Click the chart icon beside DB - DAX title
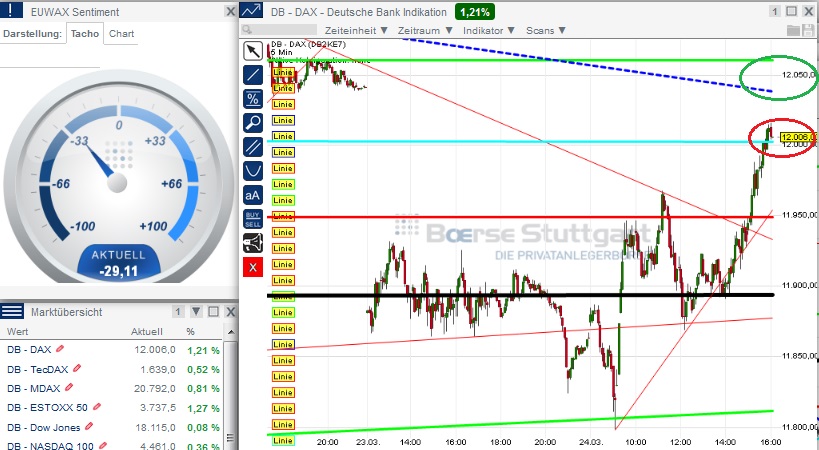The image size is (819, 450). [x=251, y=11]
